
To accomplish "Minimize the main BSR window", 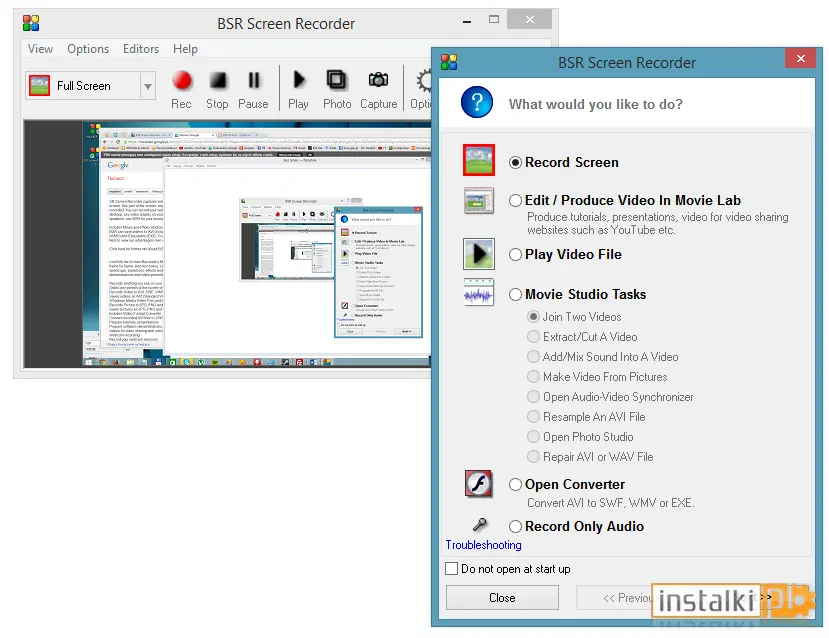I will coord(467,21).
